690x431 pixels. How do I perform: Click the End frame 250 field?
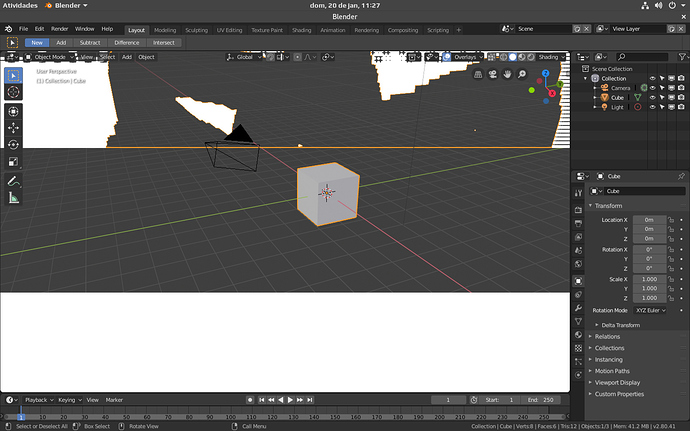[541, 400]
